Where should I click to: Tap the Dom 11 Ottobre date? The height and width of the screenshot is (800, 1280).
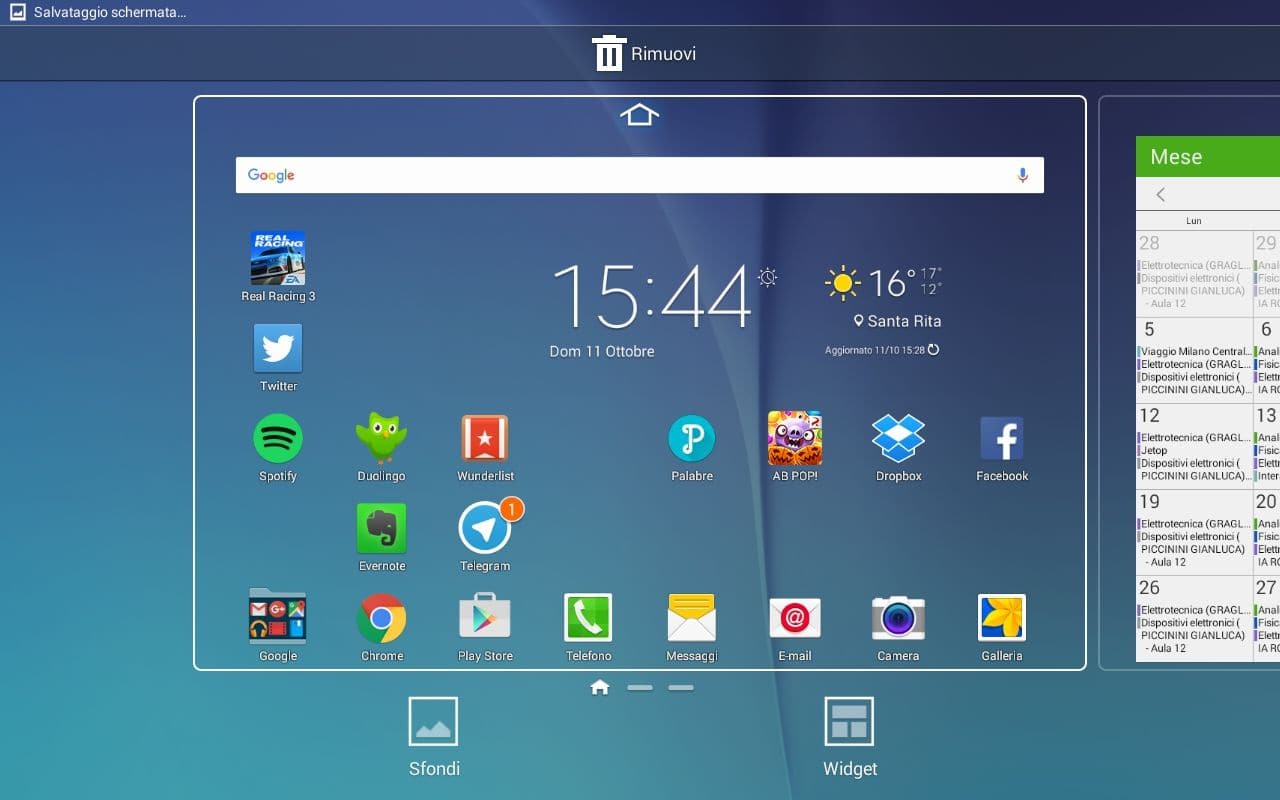(602, 352)
